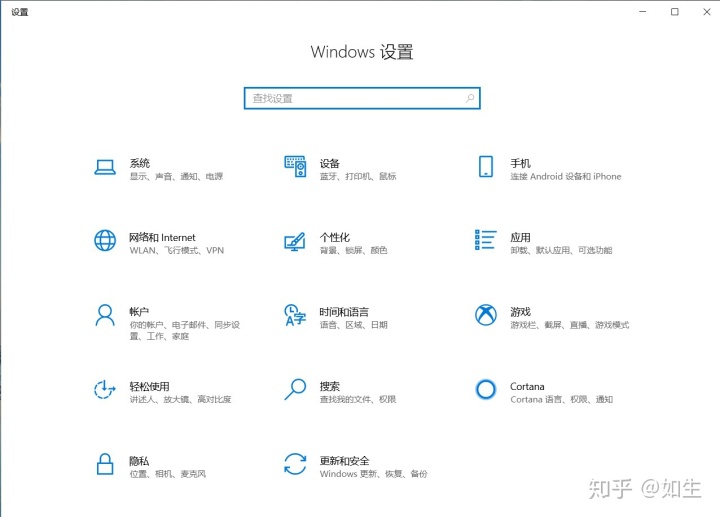
Task: Click the 更新和安全 refresh arrows icon
Action: [x=295, y=464]
